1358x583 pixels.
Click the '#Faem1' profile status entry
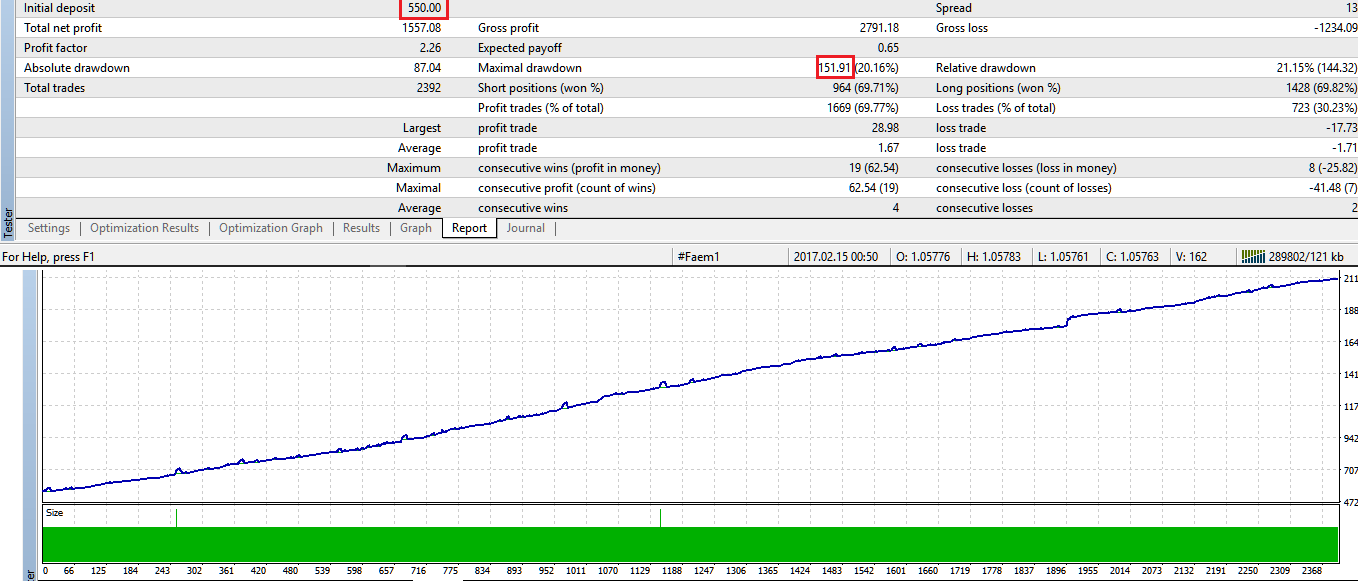click(x=698, y=257)
